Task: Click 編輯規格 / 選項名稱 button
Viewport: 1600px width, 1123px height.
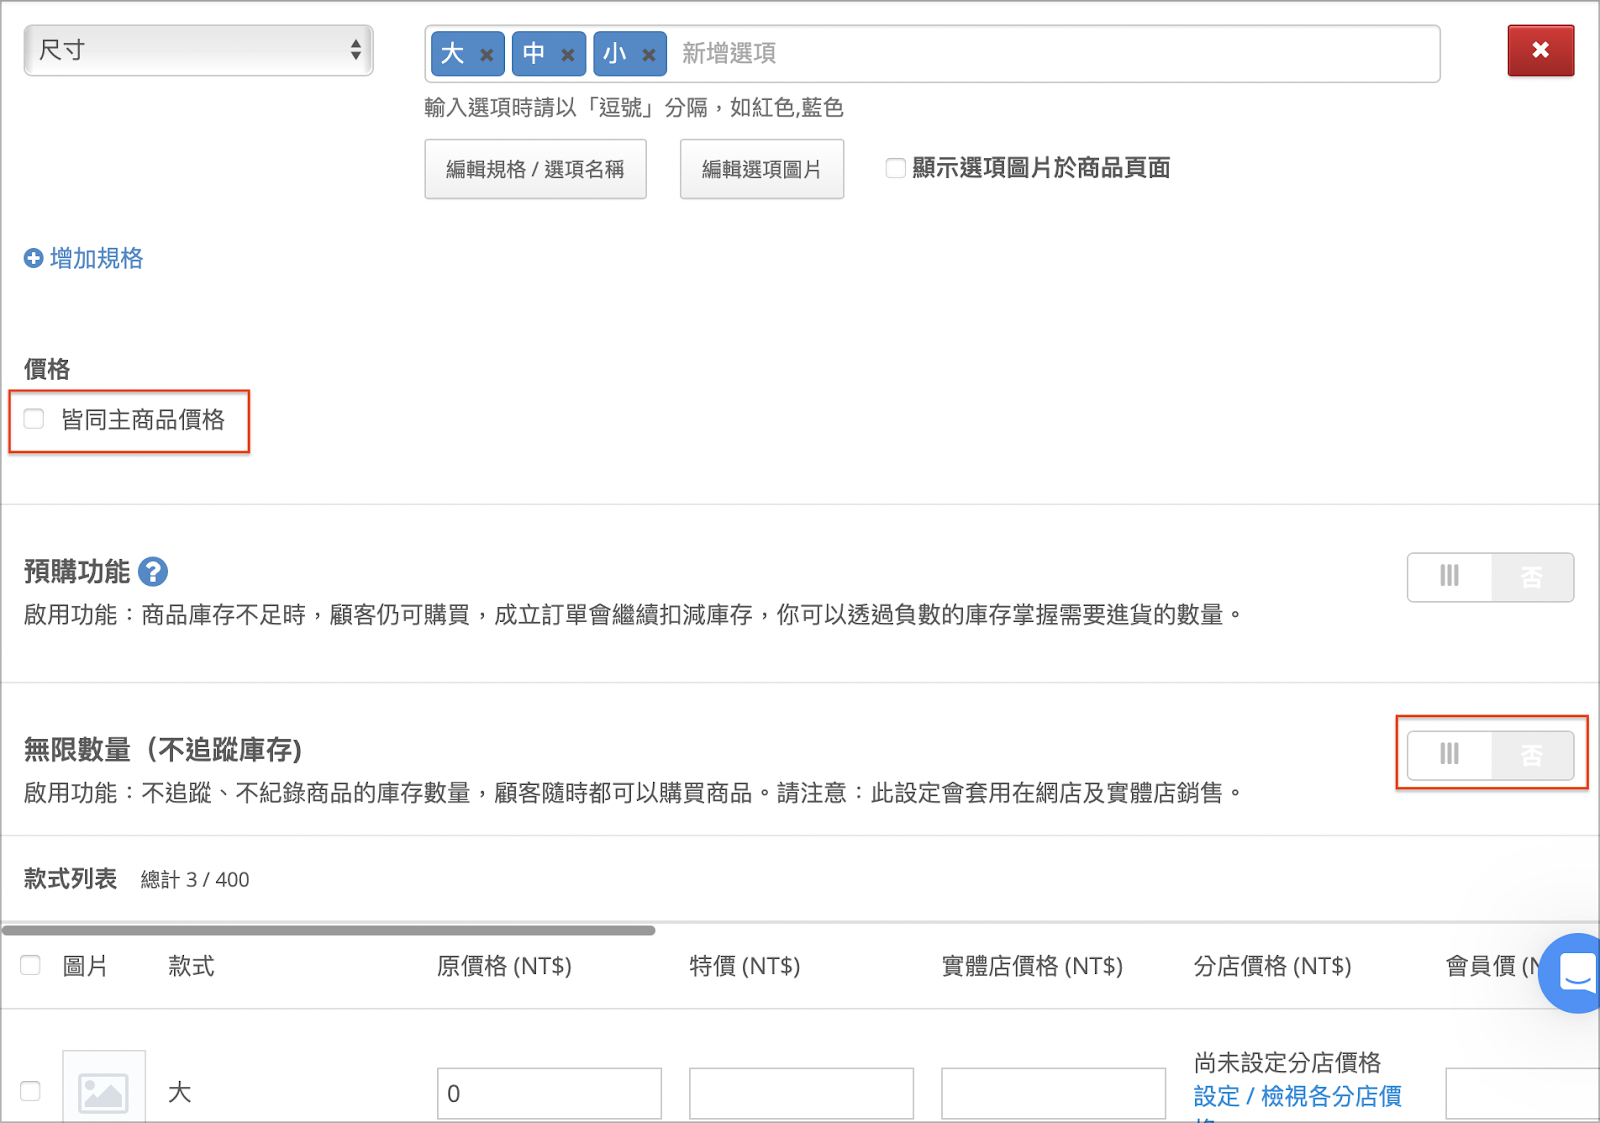Action: pos(535,169)
